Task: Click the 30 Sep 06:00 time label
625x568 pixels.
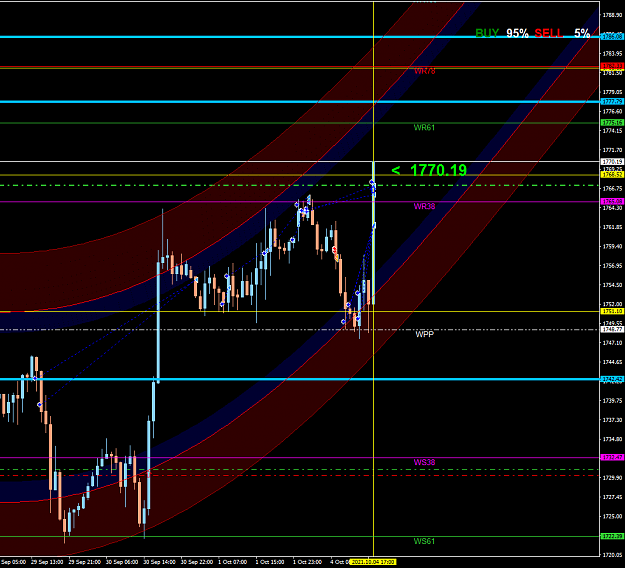Action: (x=122, y=562)
